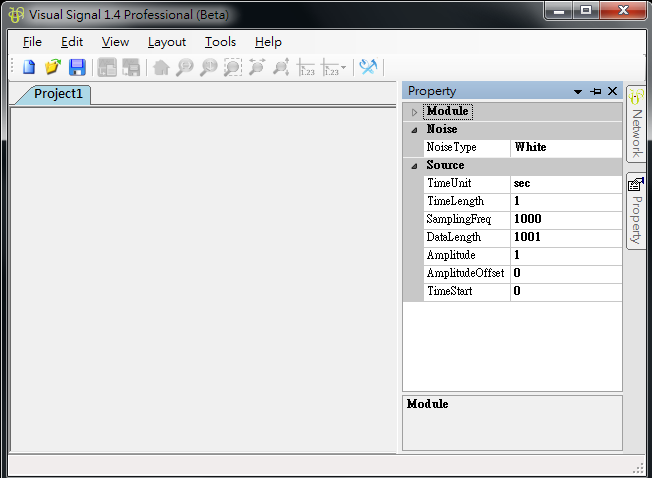Expand the Module property group
Screen dimensions: 652x478
pos(414,112)
